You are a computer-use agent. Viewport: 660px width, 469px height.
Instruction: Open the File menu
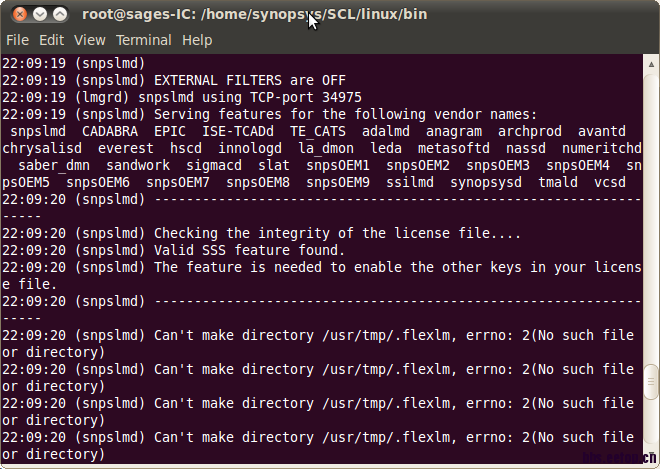(x=18, y=40)
